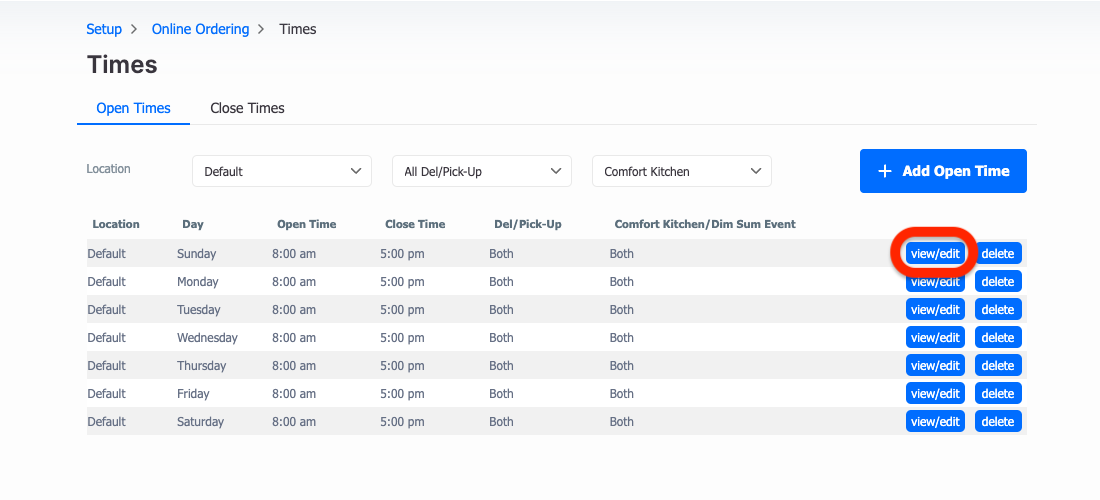Click view/edit for Sunday

pyautogui.click(x=935, y=253)
